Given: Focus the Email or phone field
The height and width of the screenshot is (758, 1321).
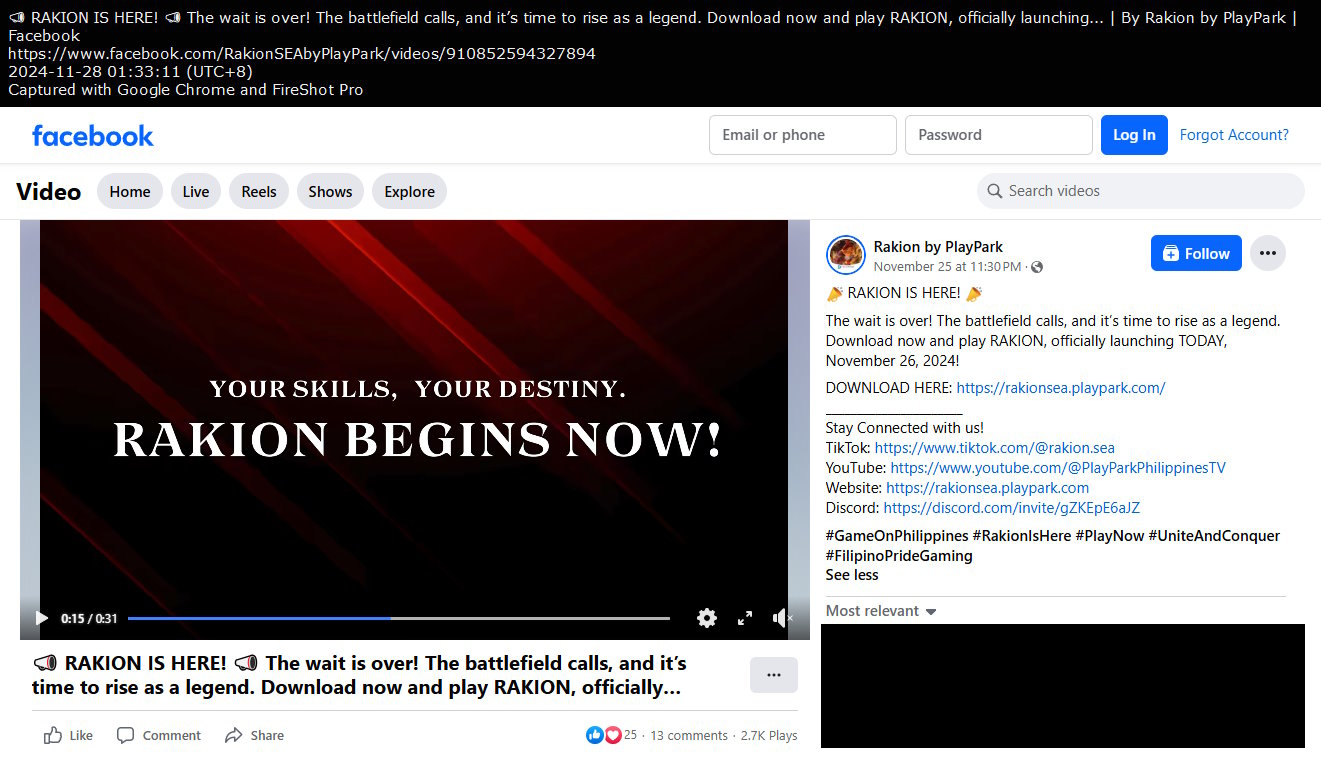Looking at the screenshot, I should [803, 135].
